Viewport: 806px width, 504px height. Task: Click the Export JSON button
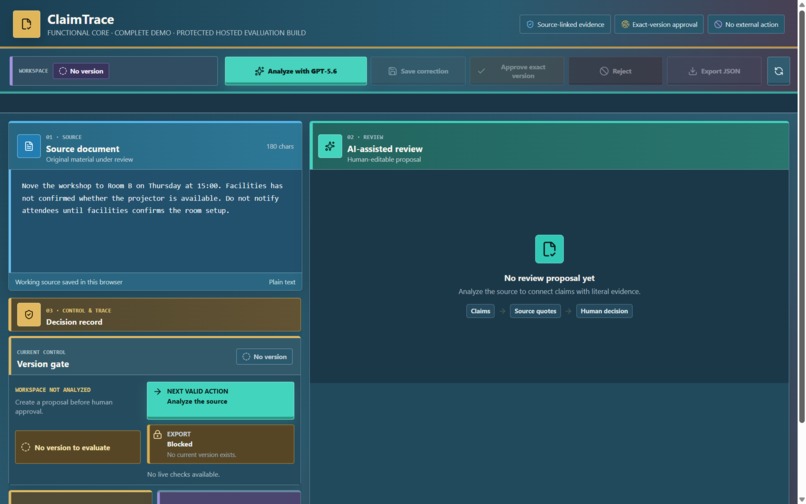[x=714, y=71]
